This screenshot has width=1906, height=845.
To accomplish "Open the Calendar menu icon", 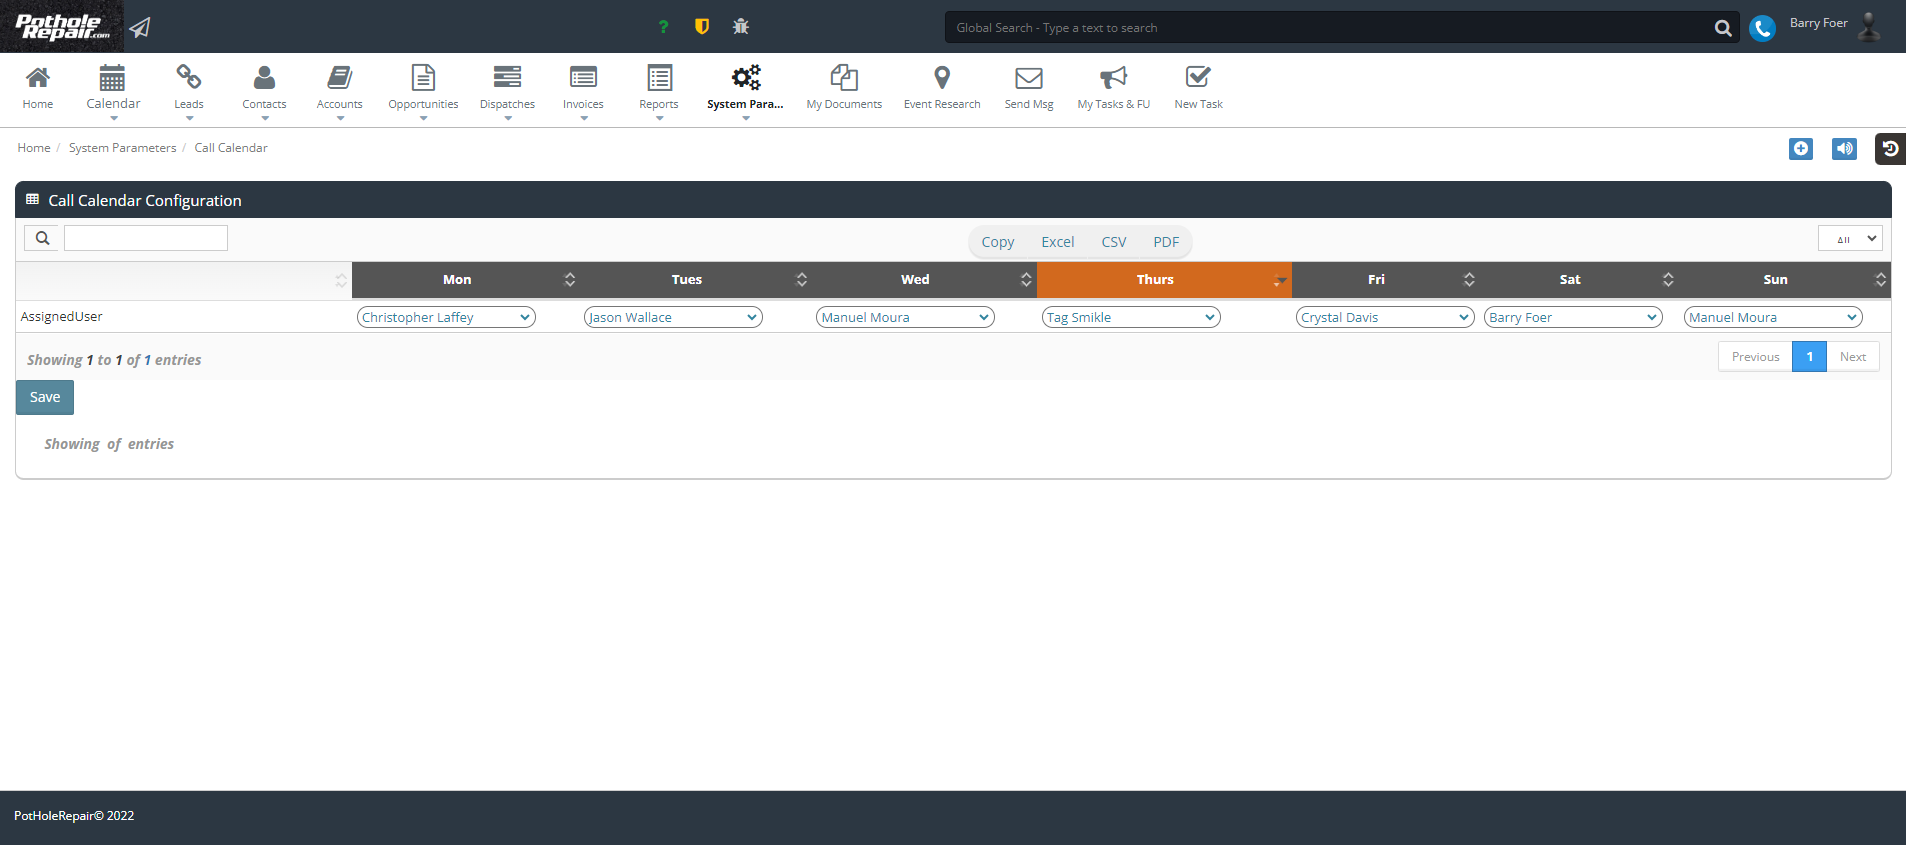I will click(112, 77).
